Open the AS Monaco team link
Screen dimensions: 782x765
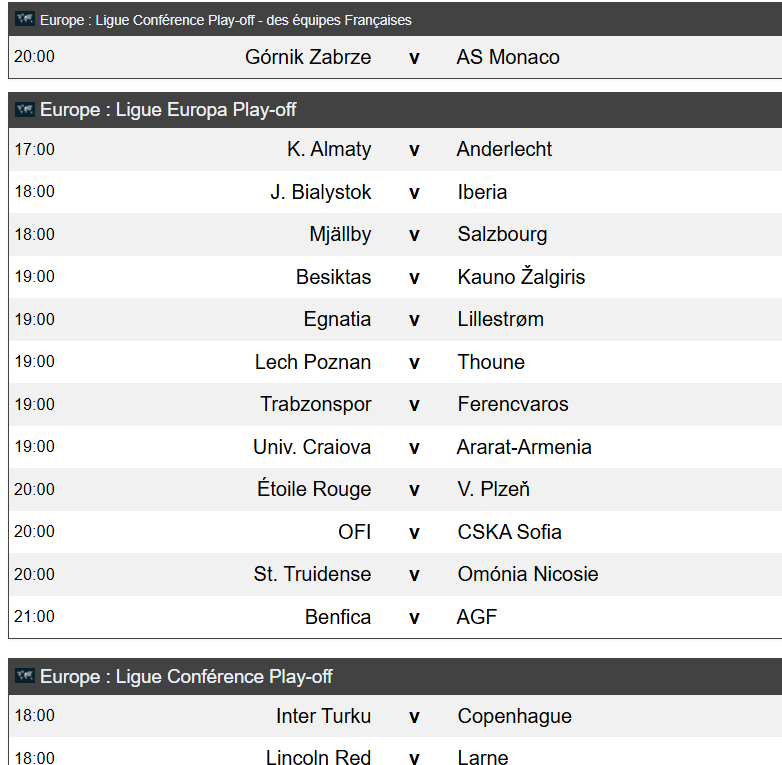coord(508,57)
